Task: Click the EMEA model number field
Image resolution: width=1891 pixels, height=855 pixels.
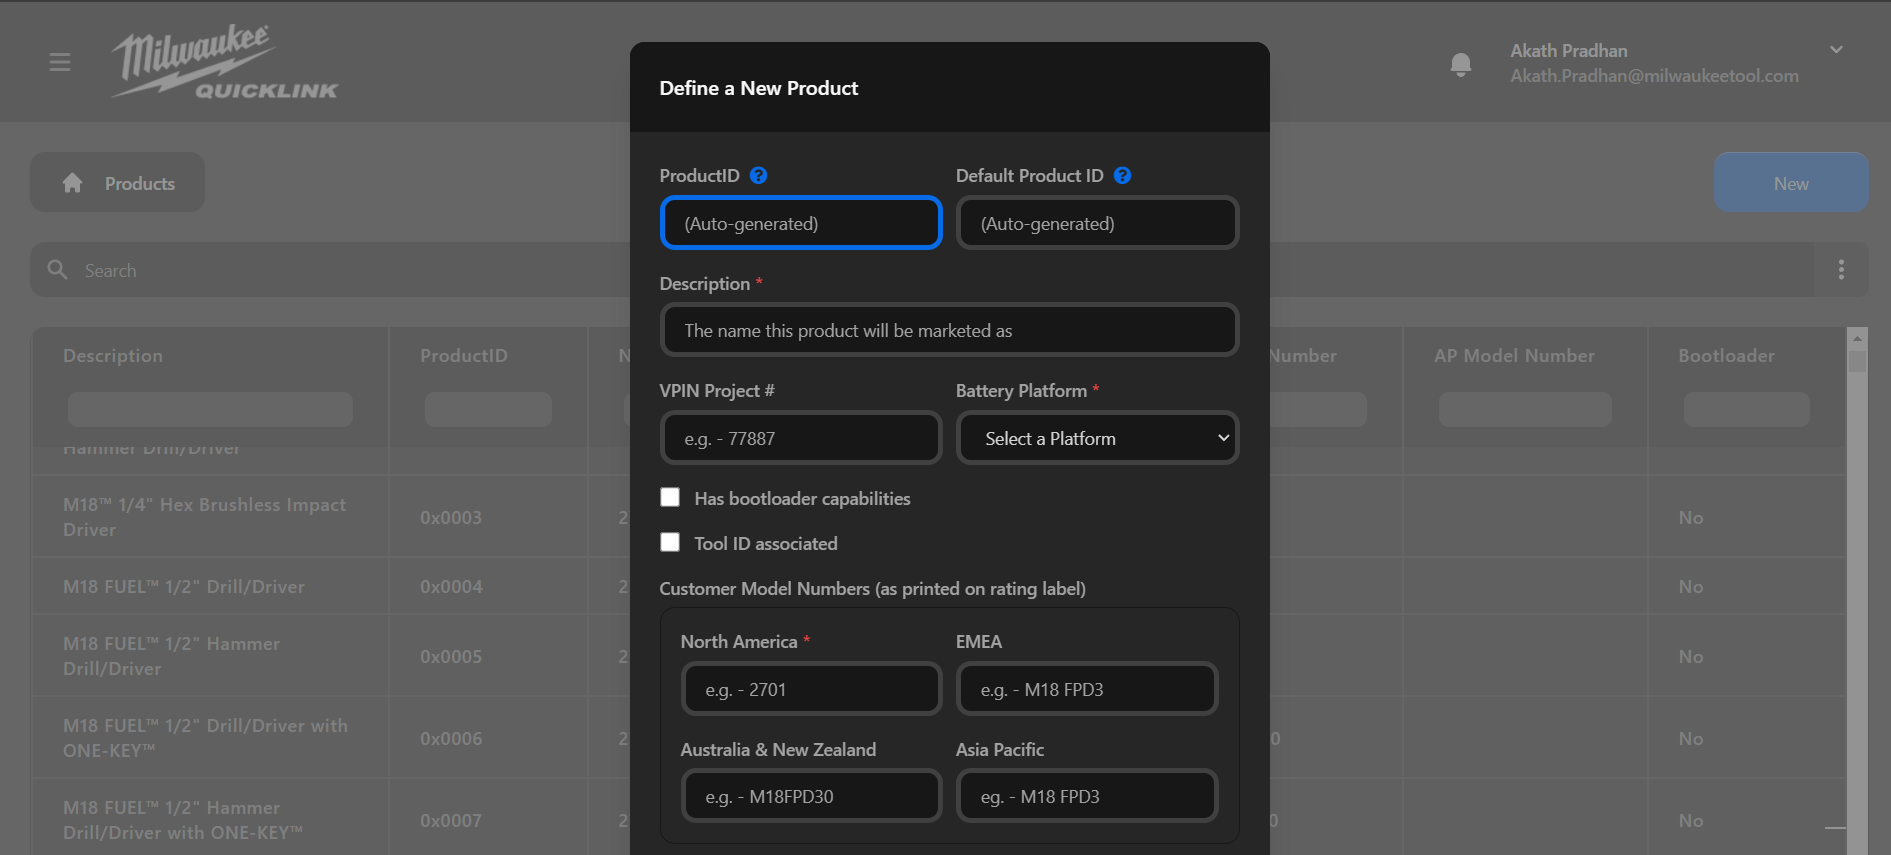Action: click(x=1087, y=689)
